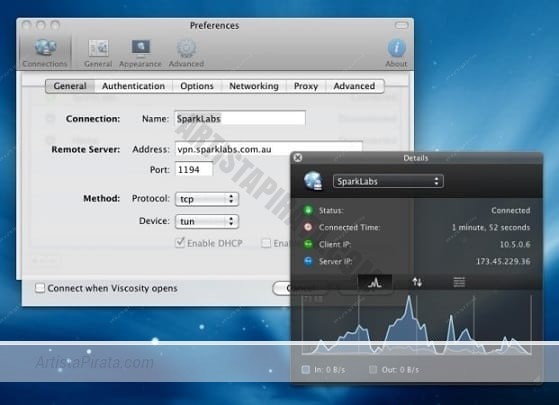Toggle Connect when Viscosity opens checkbox
The height and width of the screenshot is (405, 559).
pos(40,288)
